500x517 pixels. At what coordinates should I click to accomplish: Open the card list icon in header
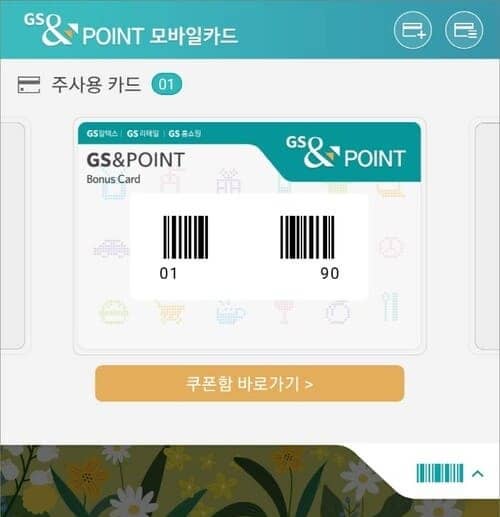click(464, 30)
